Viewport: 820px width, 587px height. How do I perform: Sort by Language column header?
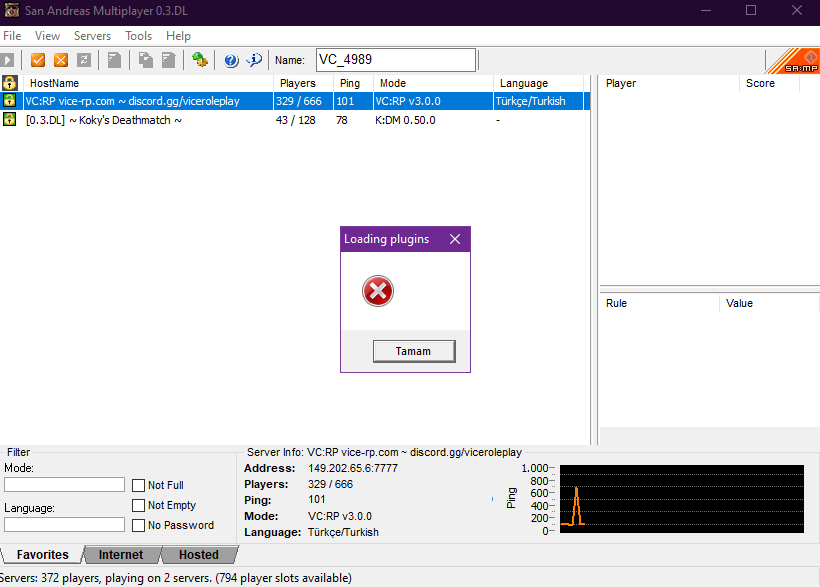click(539, 83)
